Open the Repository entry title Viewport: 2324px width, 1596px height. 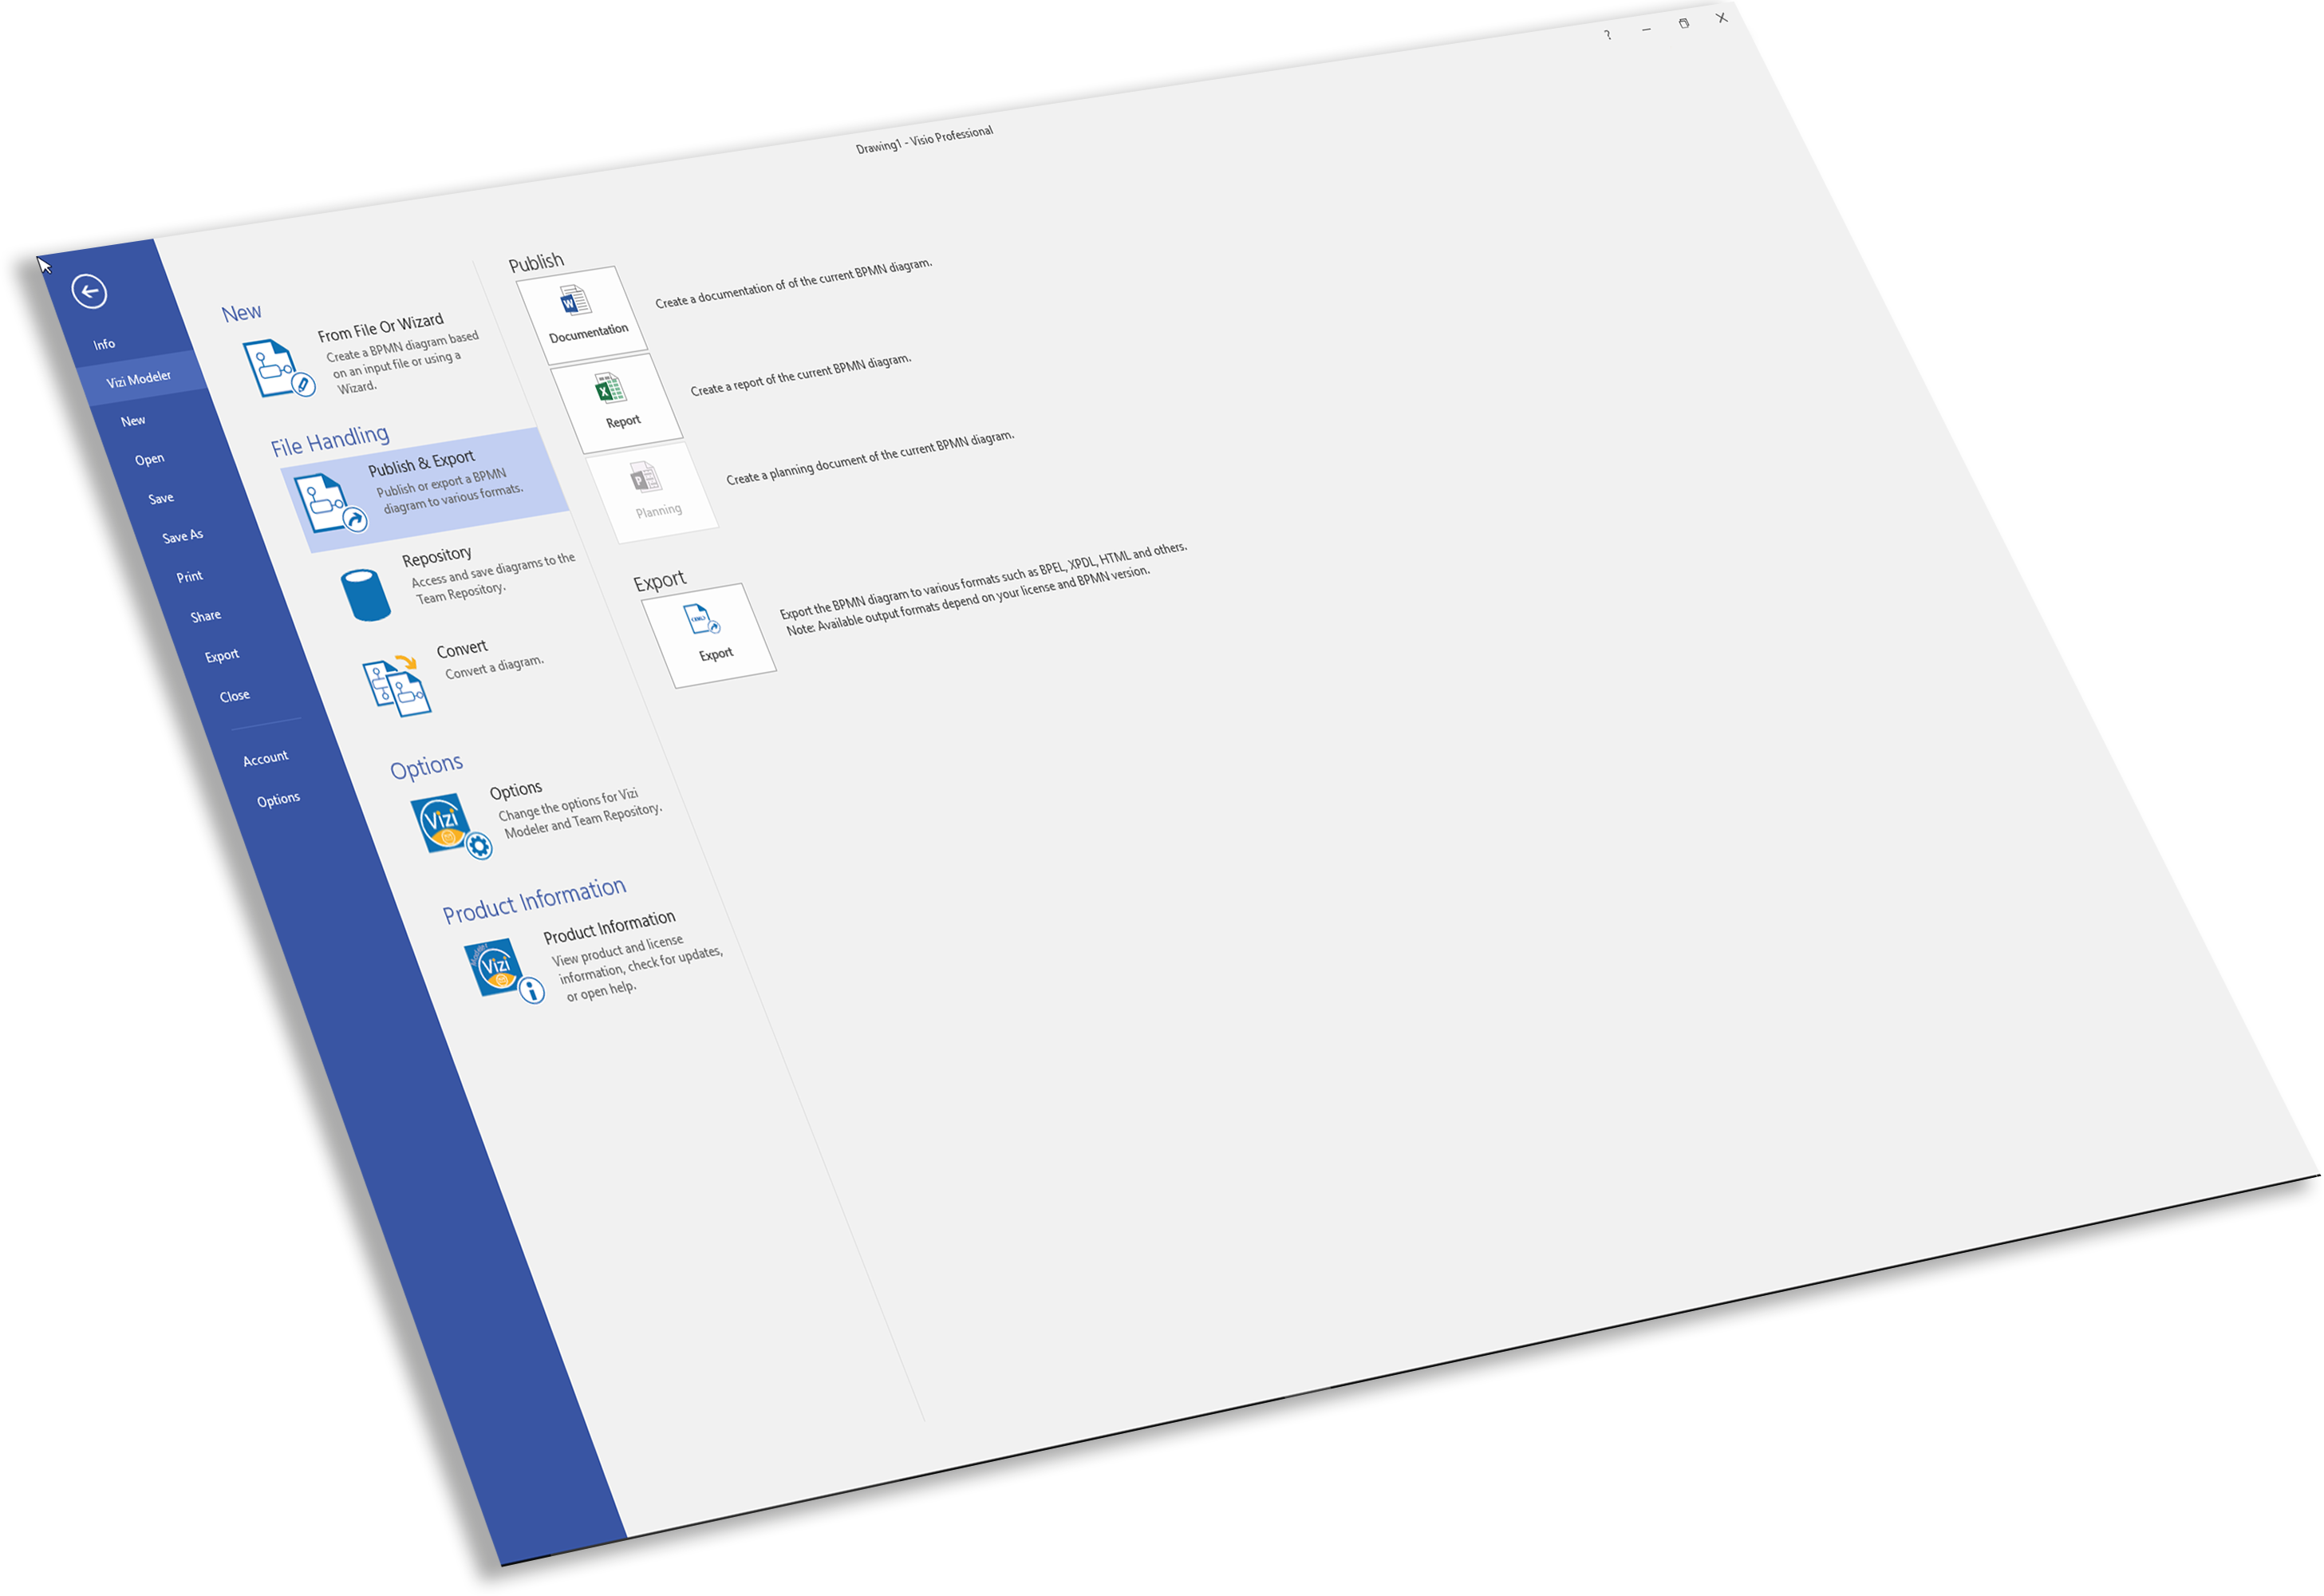436,556
